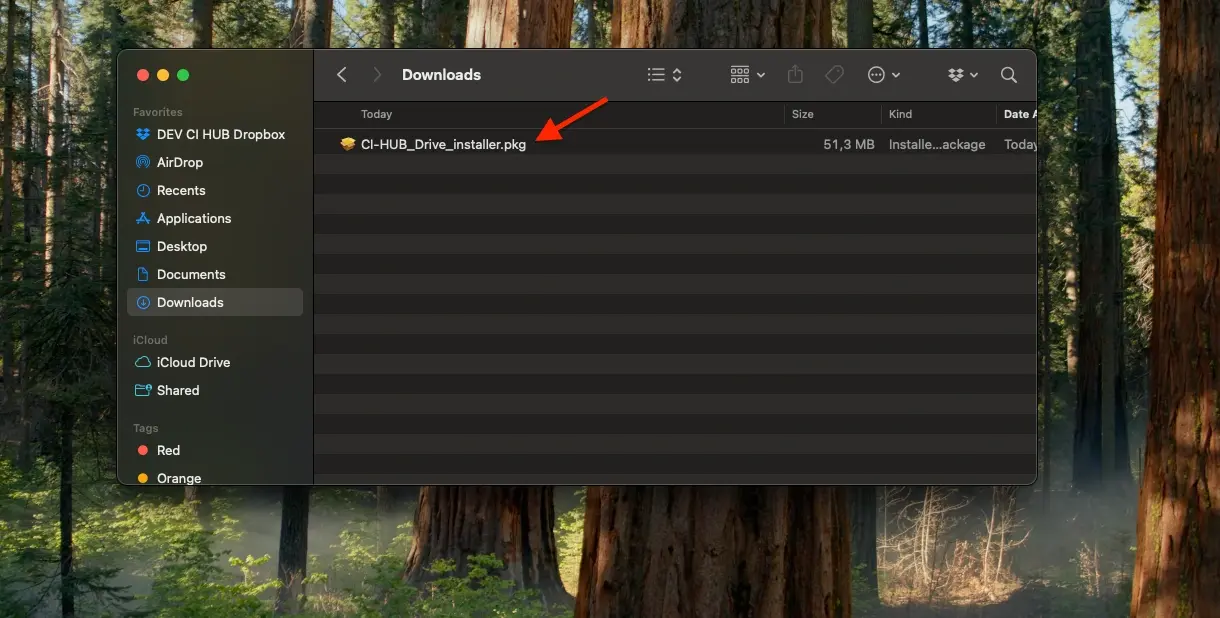This screenshot has height=618, width=1220.
Task: Click the green full-screen button
Action: [x=183, y=75]
